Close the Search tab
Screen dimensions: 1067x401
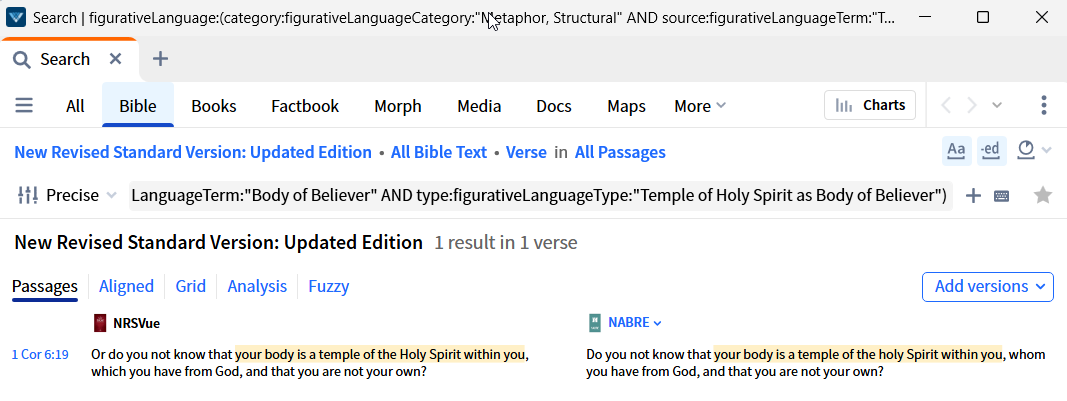(x=116, y=59)
